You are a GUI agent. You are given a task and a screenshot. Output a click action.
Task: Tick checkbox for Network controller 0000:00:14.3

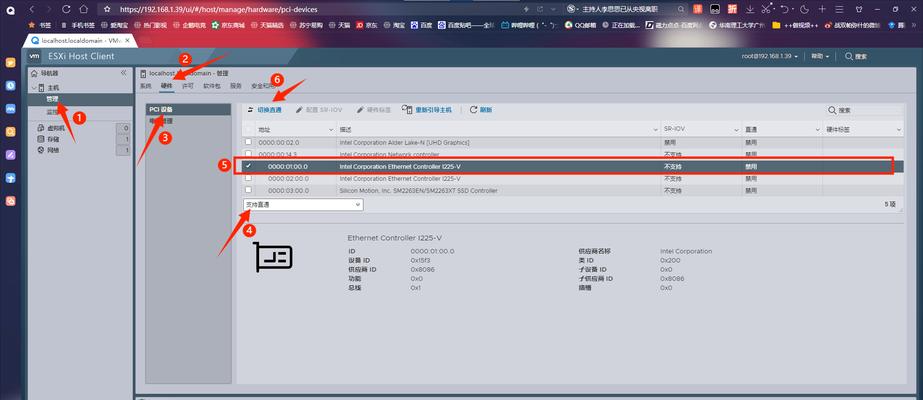248,154
